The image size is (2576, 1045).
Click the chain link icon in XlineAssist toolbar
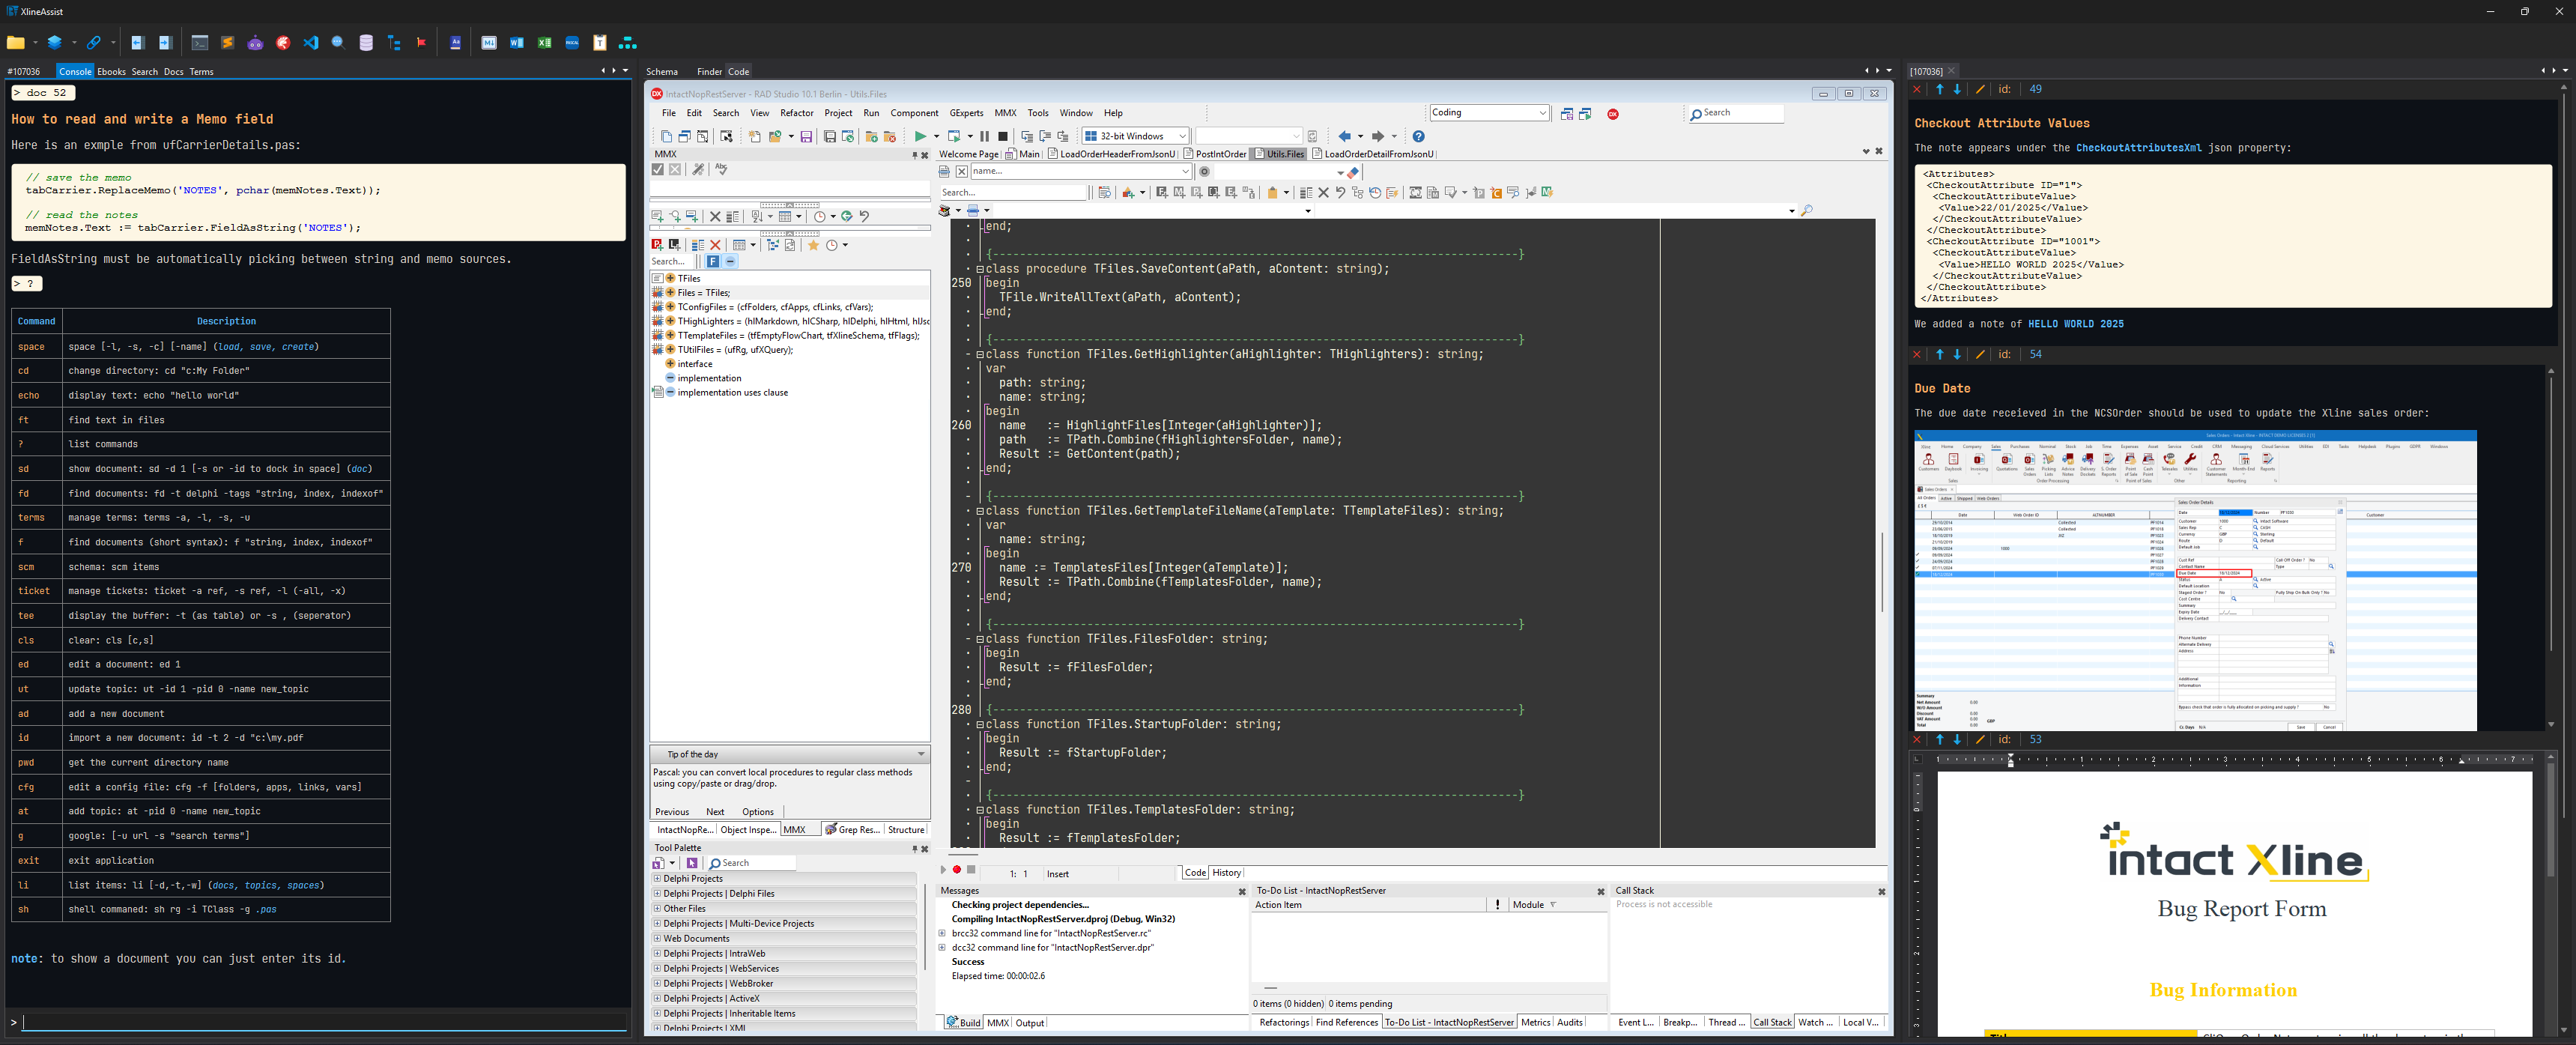click(93, 43)
